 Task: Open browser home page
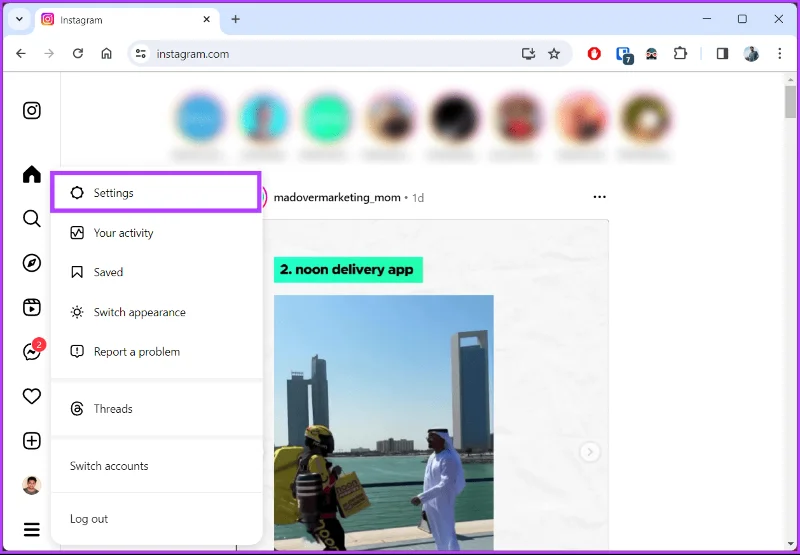pos(106,54)
